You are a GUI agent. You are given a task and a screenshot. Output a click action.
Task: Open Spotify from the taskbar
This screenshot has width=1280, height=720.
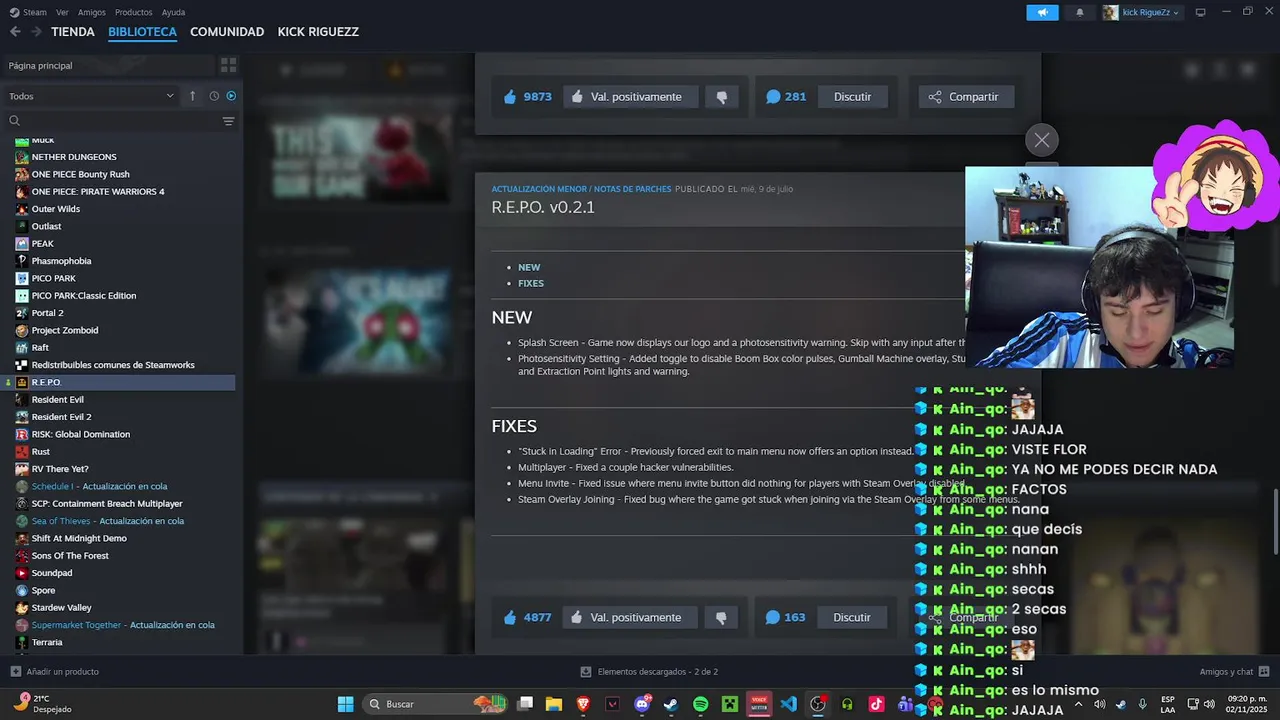tap(701, 704)
